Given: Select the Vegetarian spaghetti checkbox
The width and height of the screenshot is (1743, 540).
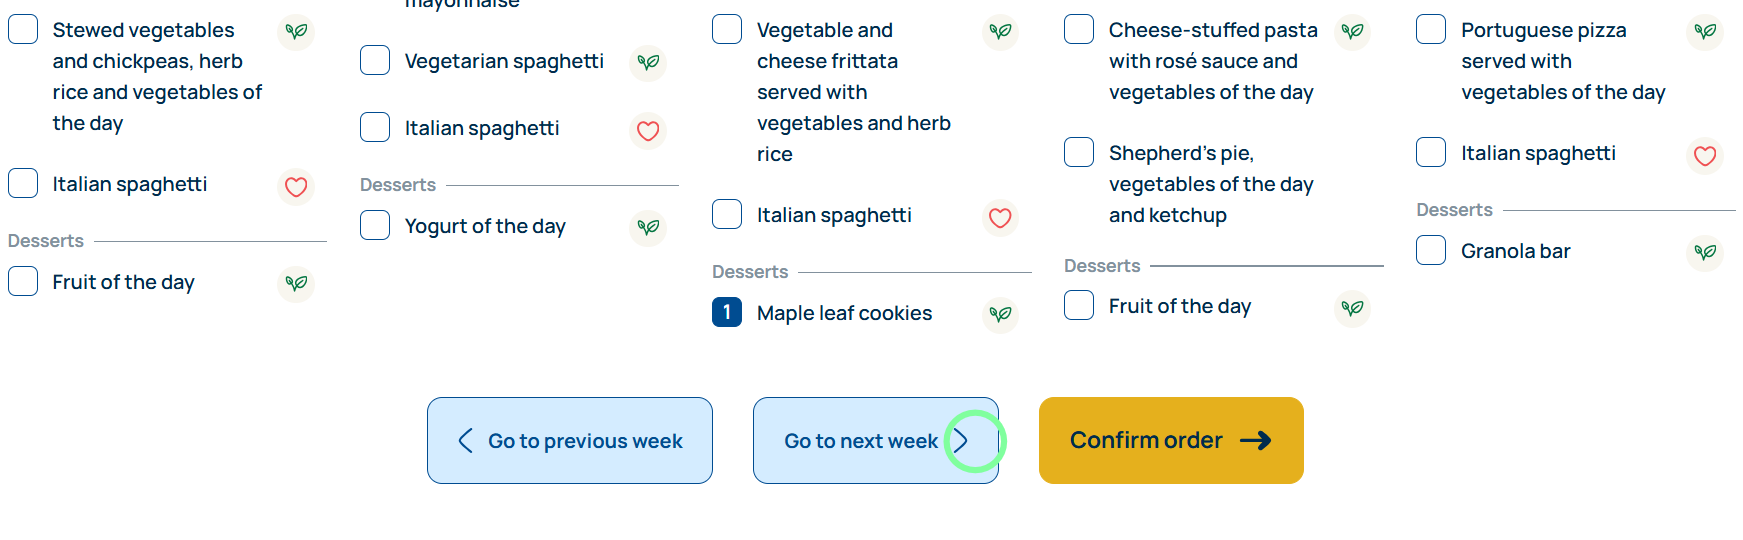Looking at the screenshot, I should click(375, 60).
